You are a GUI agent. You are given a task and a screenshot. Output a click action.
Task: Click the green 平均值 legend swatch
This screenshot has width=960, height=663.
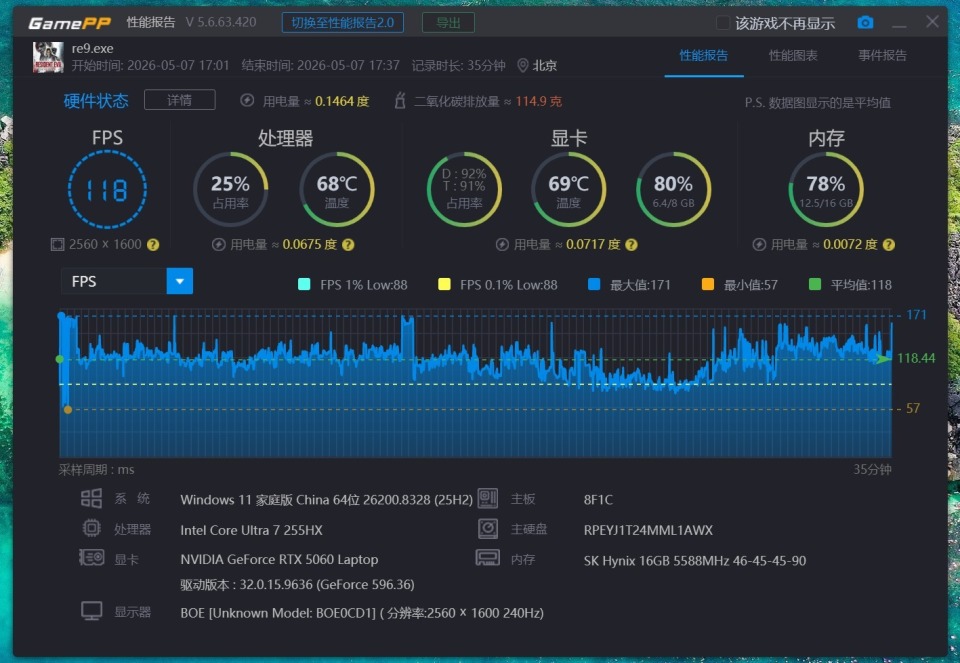[814, 284]
